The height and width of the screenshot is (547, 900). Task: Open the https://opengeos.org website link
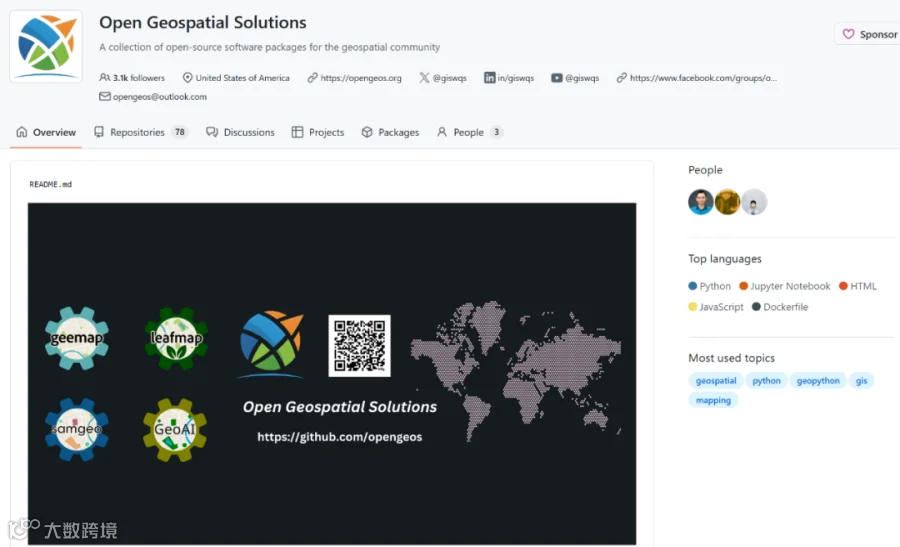361,77
